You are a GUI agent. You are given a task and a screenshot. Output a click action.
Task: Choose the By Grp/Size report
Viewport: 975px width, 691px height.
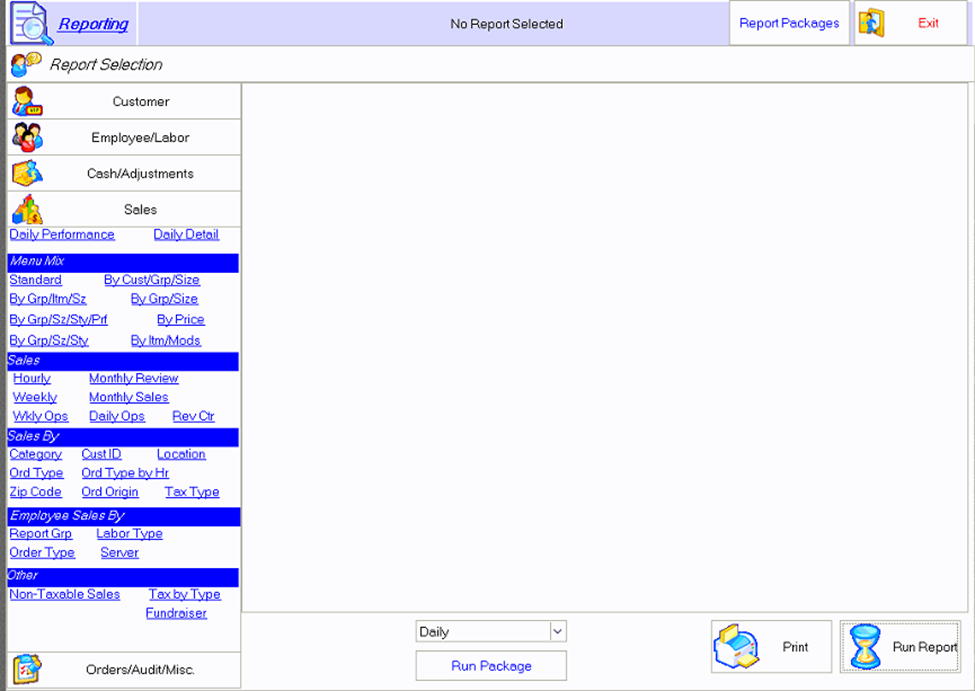pos(164,299)
